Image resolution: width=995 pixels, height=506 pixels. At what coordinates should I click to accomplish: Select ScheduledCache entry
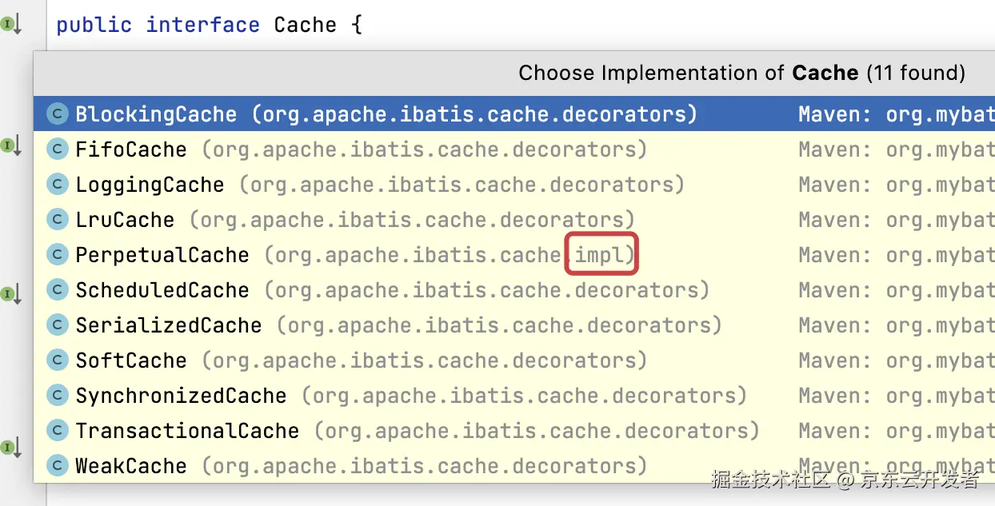click(514, 290)
